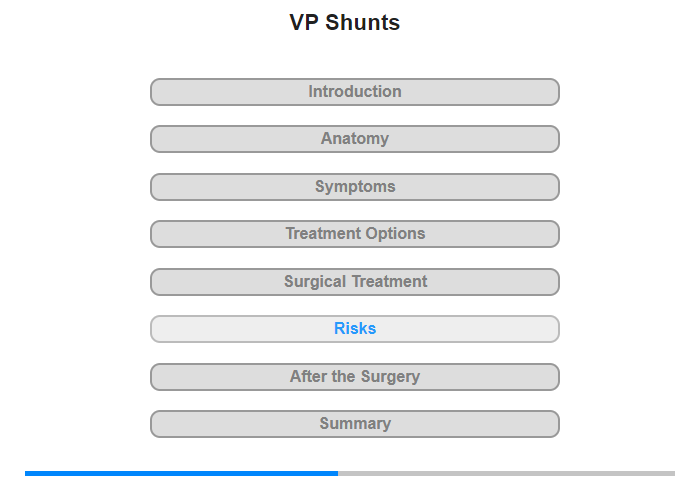Jump to Surgical Treatment section

[354, 282]
